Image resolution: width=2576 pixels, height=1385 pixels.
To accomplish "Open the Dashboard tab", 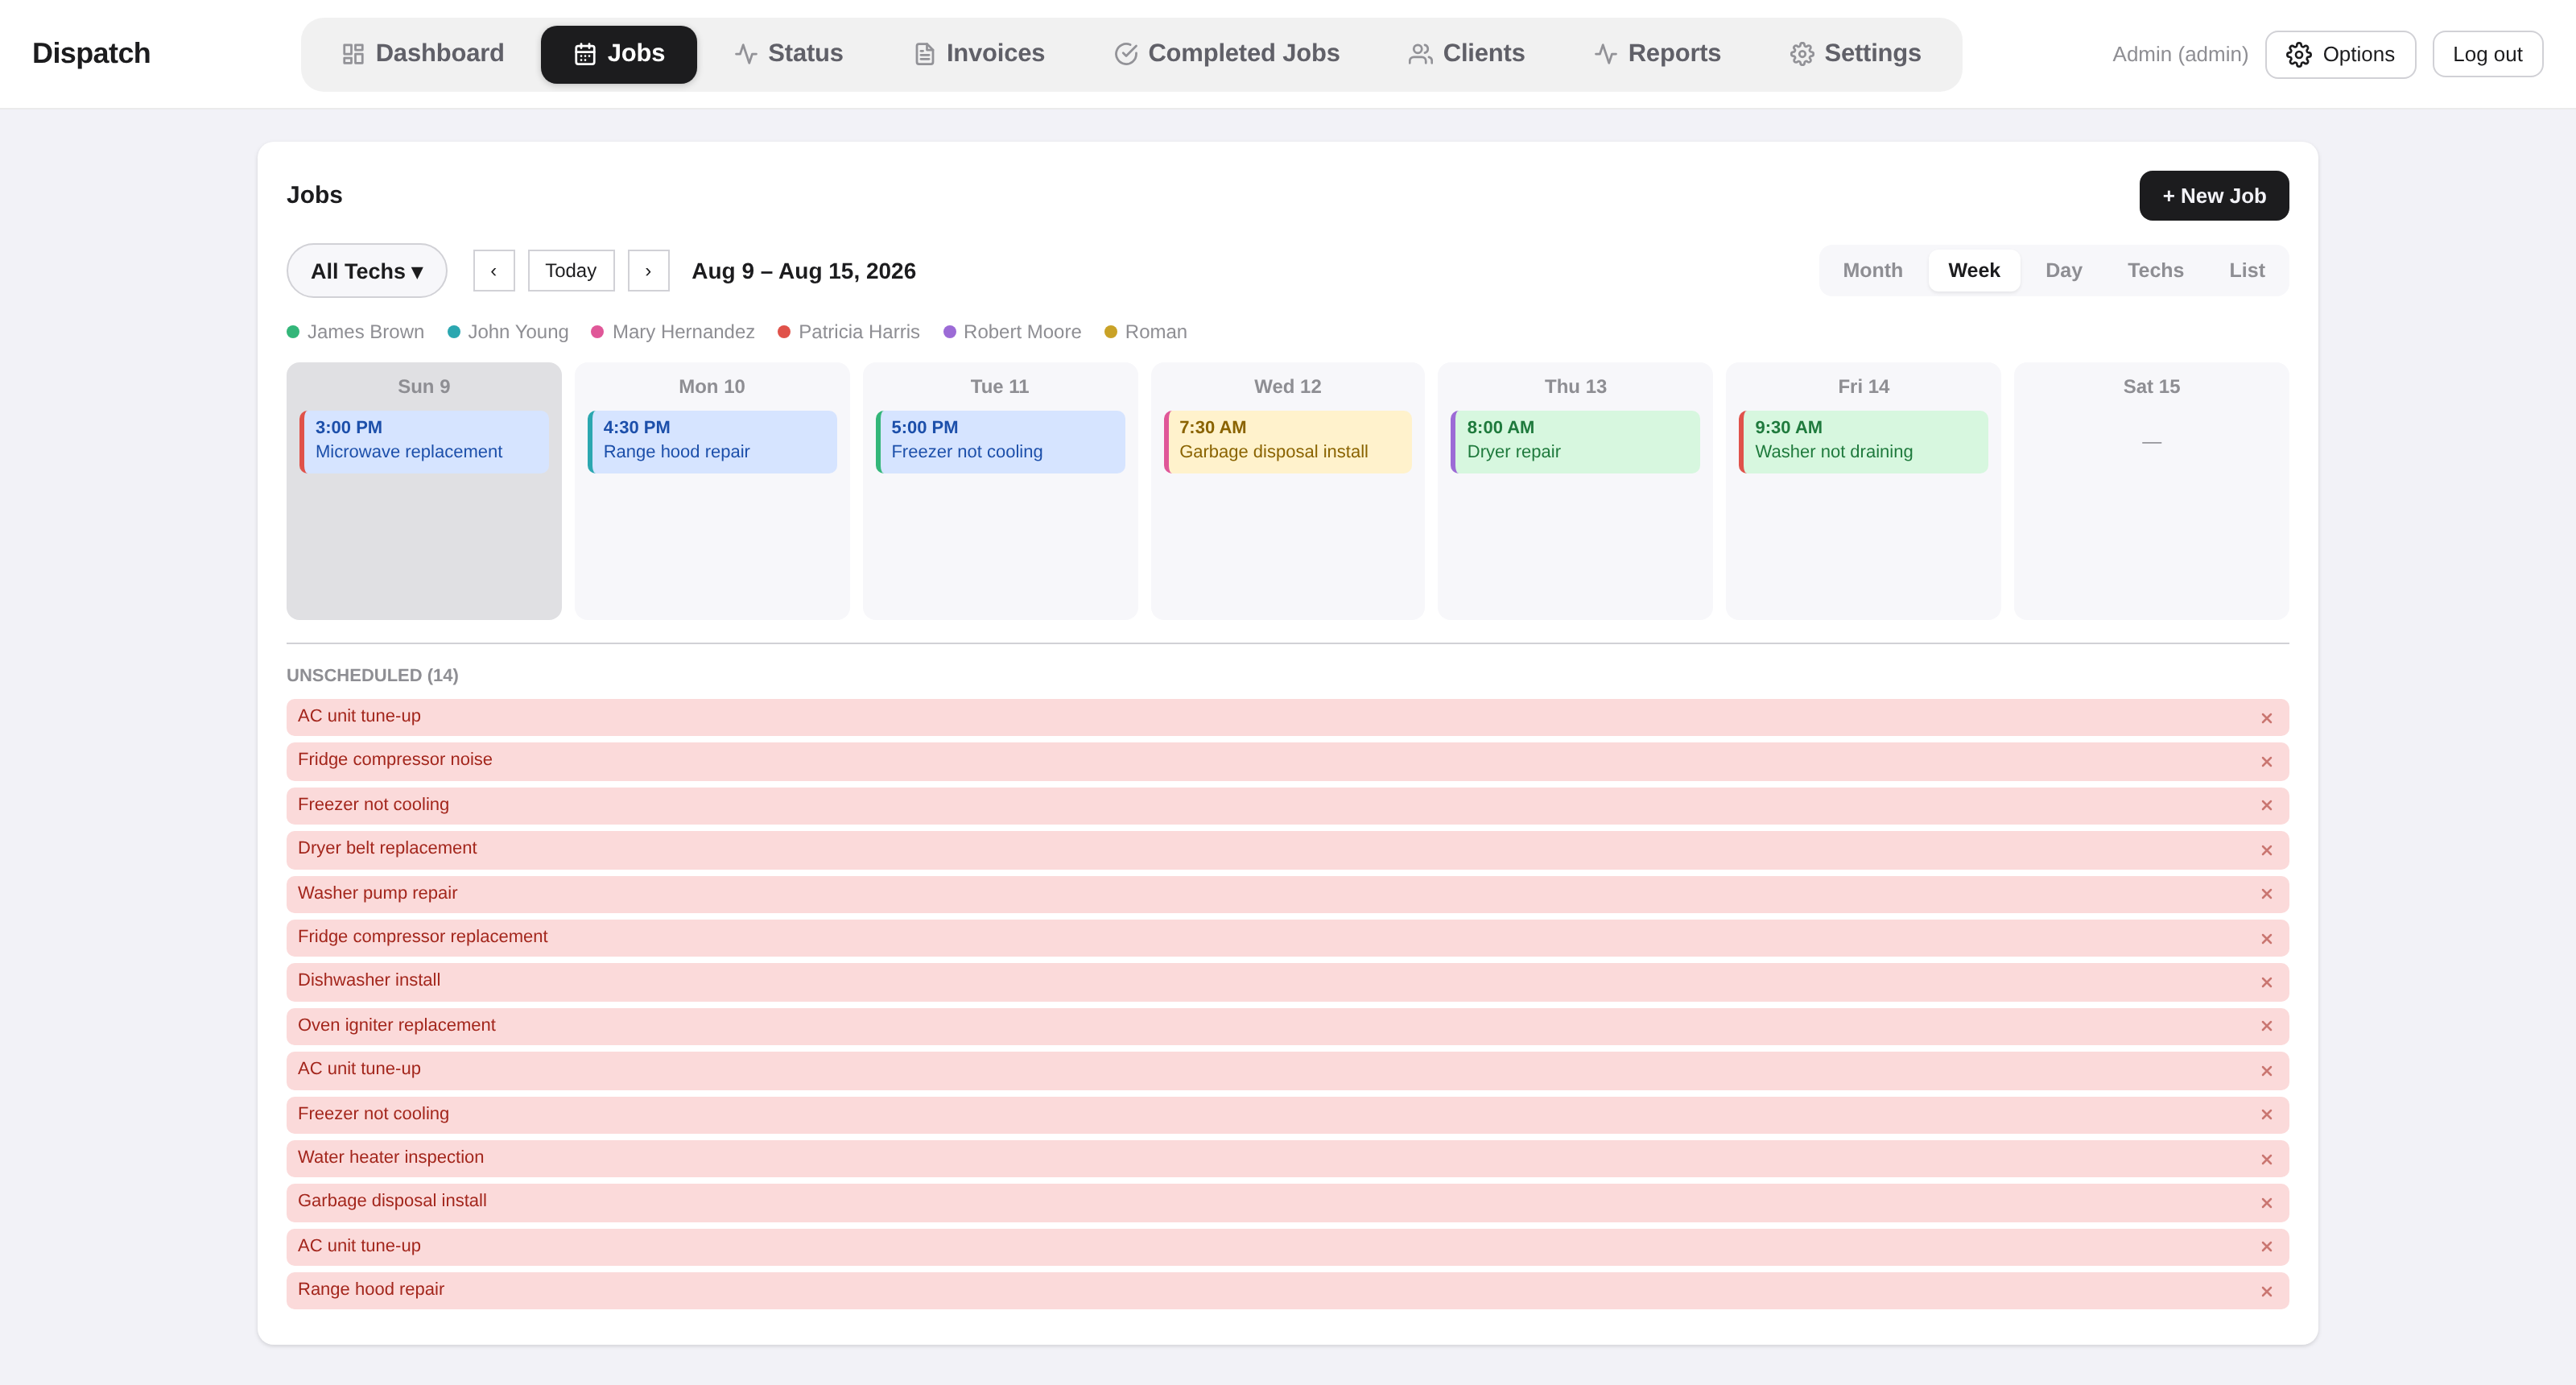I will pos(423,54).
